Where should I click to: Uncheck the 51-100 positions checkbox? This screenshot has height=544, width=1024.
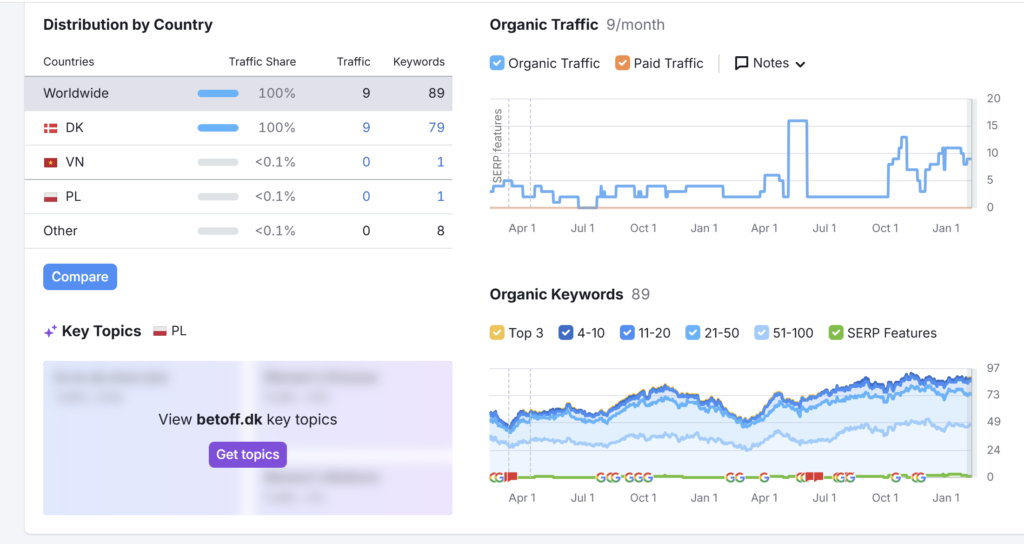[x=763, y=332]
